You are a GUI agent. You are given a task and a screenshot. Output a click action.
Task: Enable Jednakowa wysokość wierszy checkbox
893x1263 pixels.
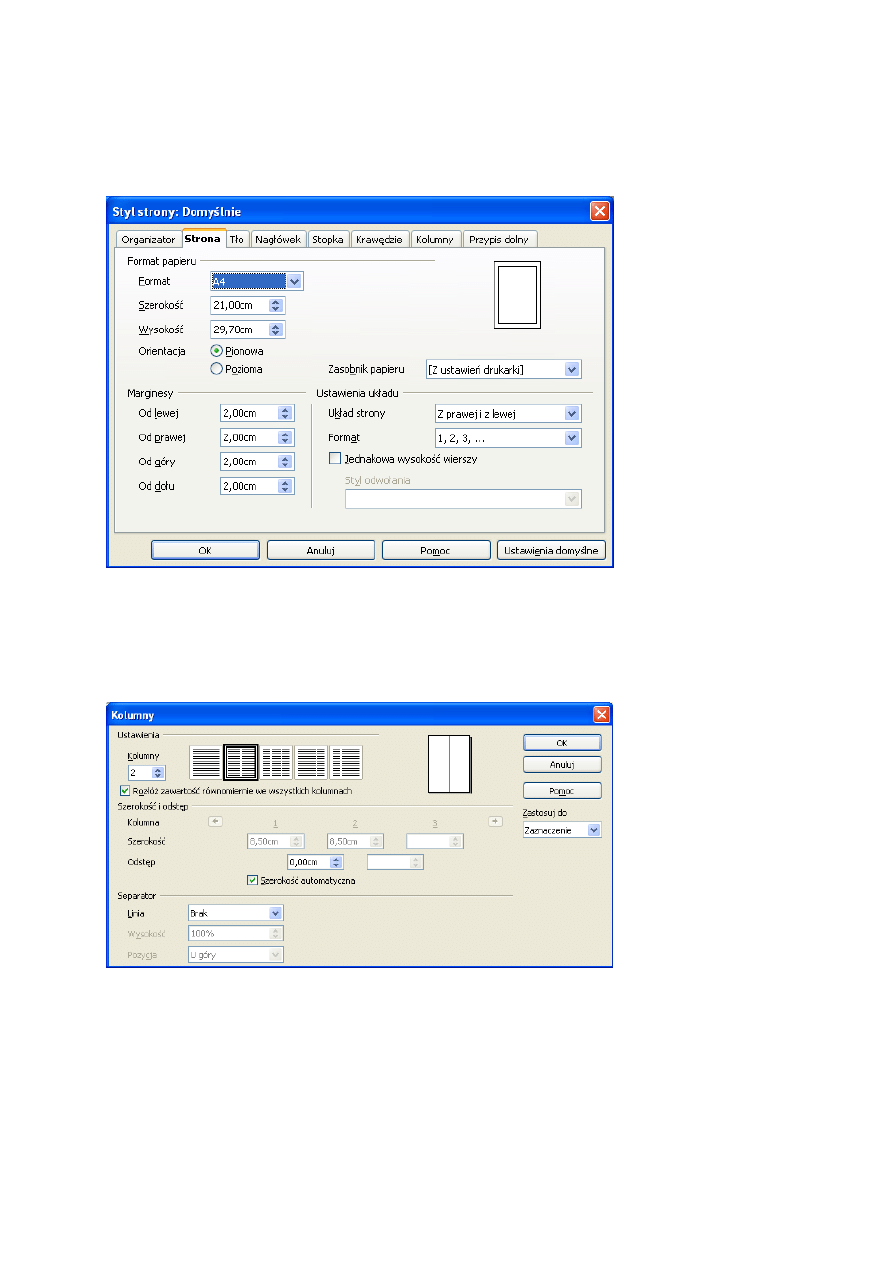336,459
